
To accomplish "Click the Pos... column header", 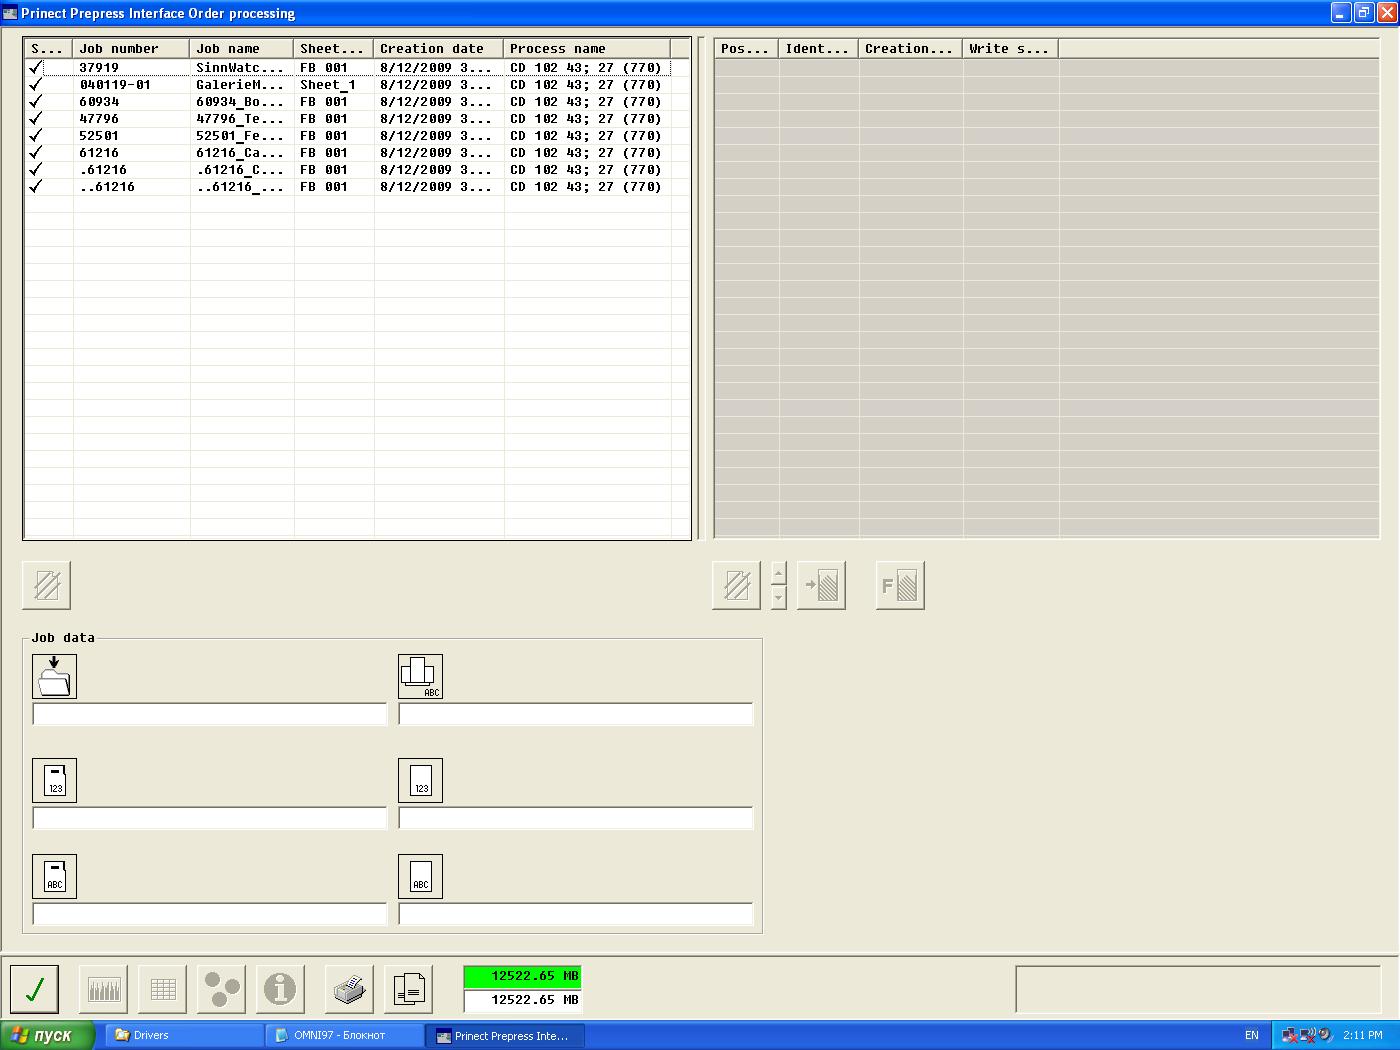I will tap(747, 48).
